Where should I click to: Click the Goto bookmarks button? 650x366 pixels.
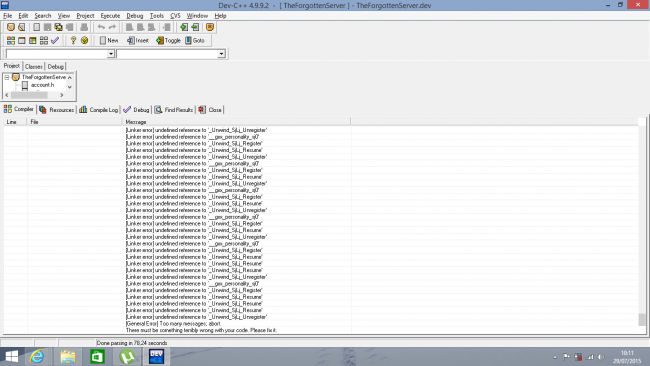(195, 41)
